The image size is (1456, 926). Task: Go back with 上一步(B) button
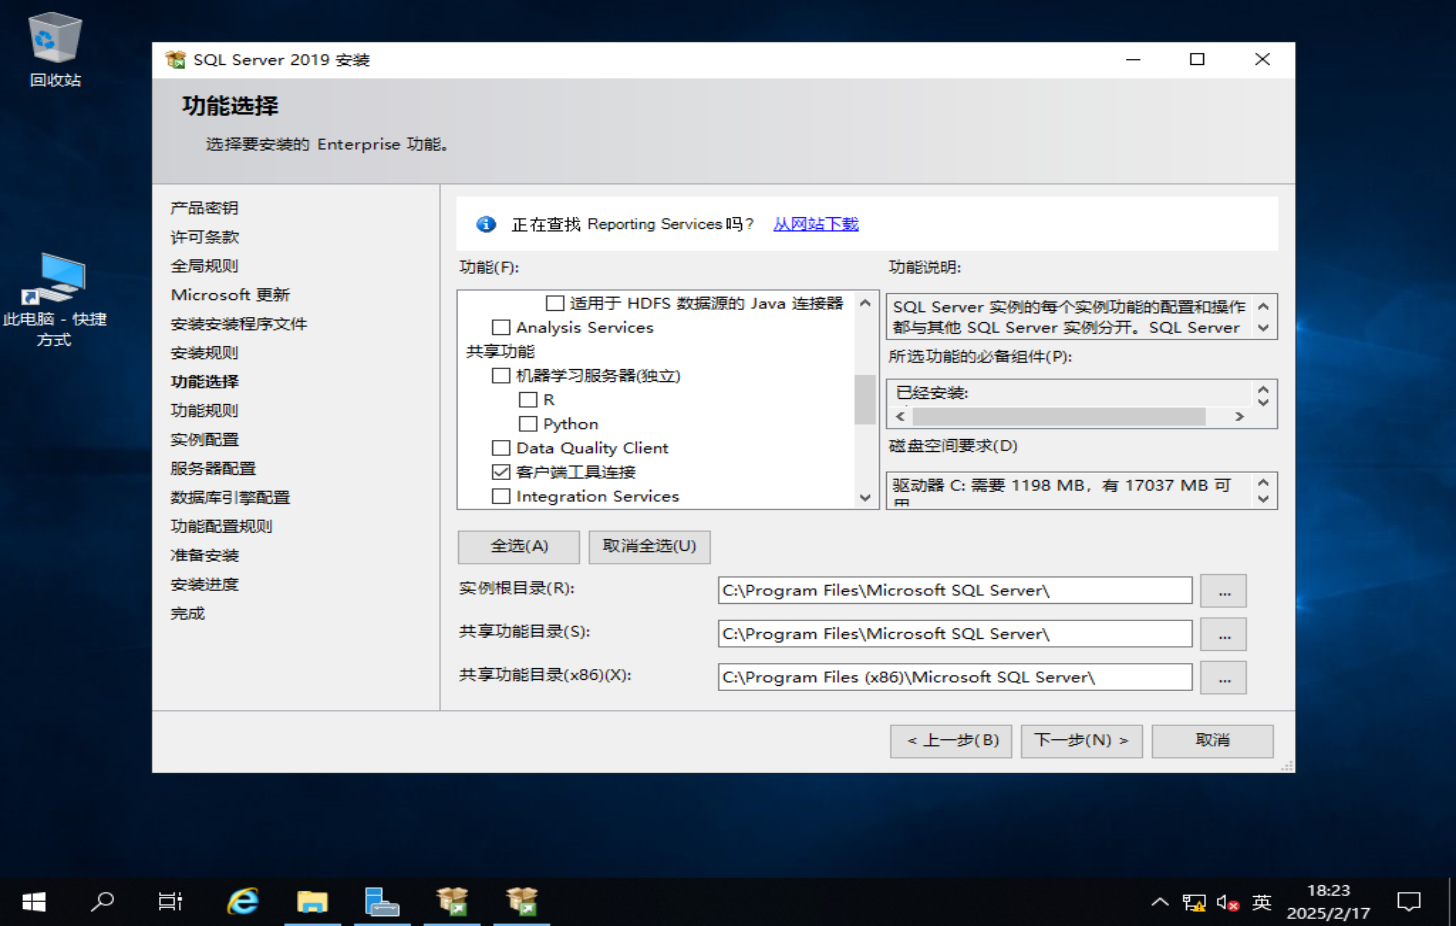[951, 741]
